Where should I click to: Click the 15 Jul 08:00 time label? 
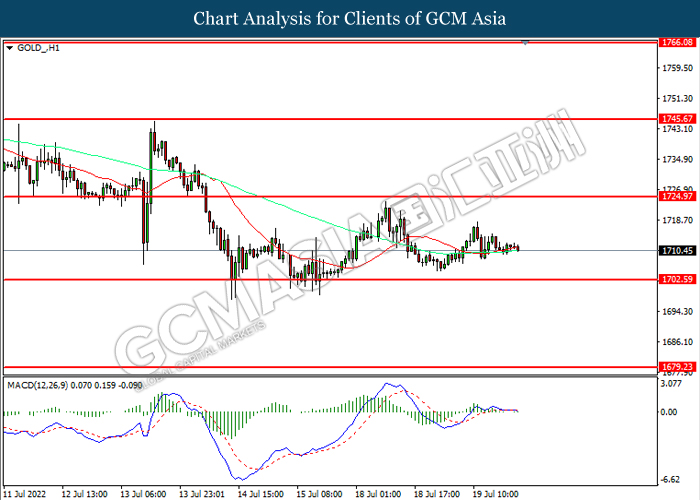319,494
